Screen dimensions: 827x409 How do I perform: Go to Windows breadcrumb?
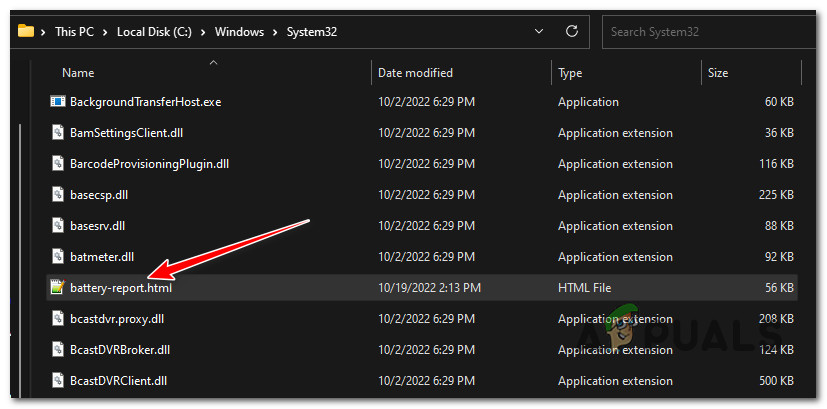pos(239,32)
